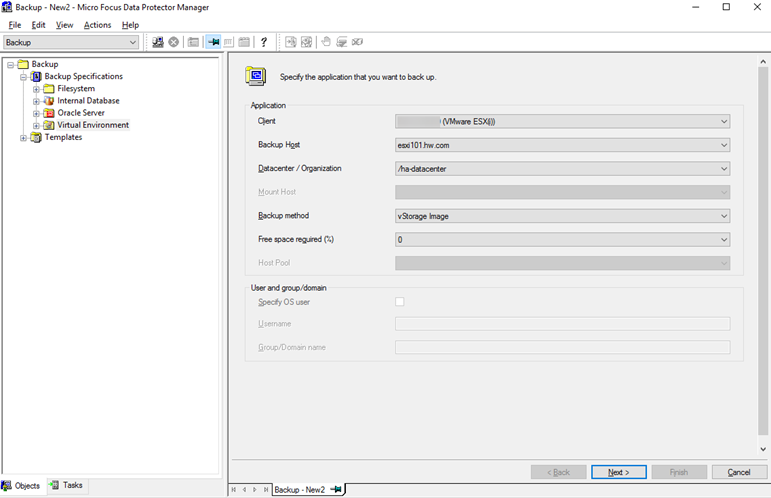Click the greyed gear-patterned toolbar icon
Screen dimensions: 771x498
click(306, 42)
